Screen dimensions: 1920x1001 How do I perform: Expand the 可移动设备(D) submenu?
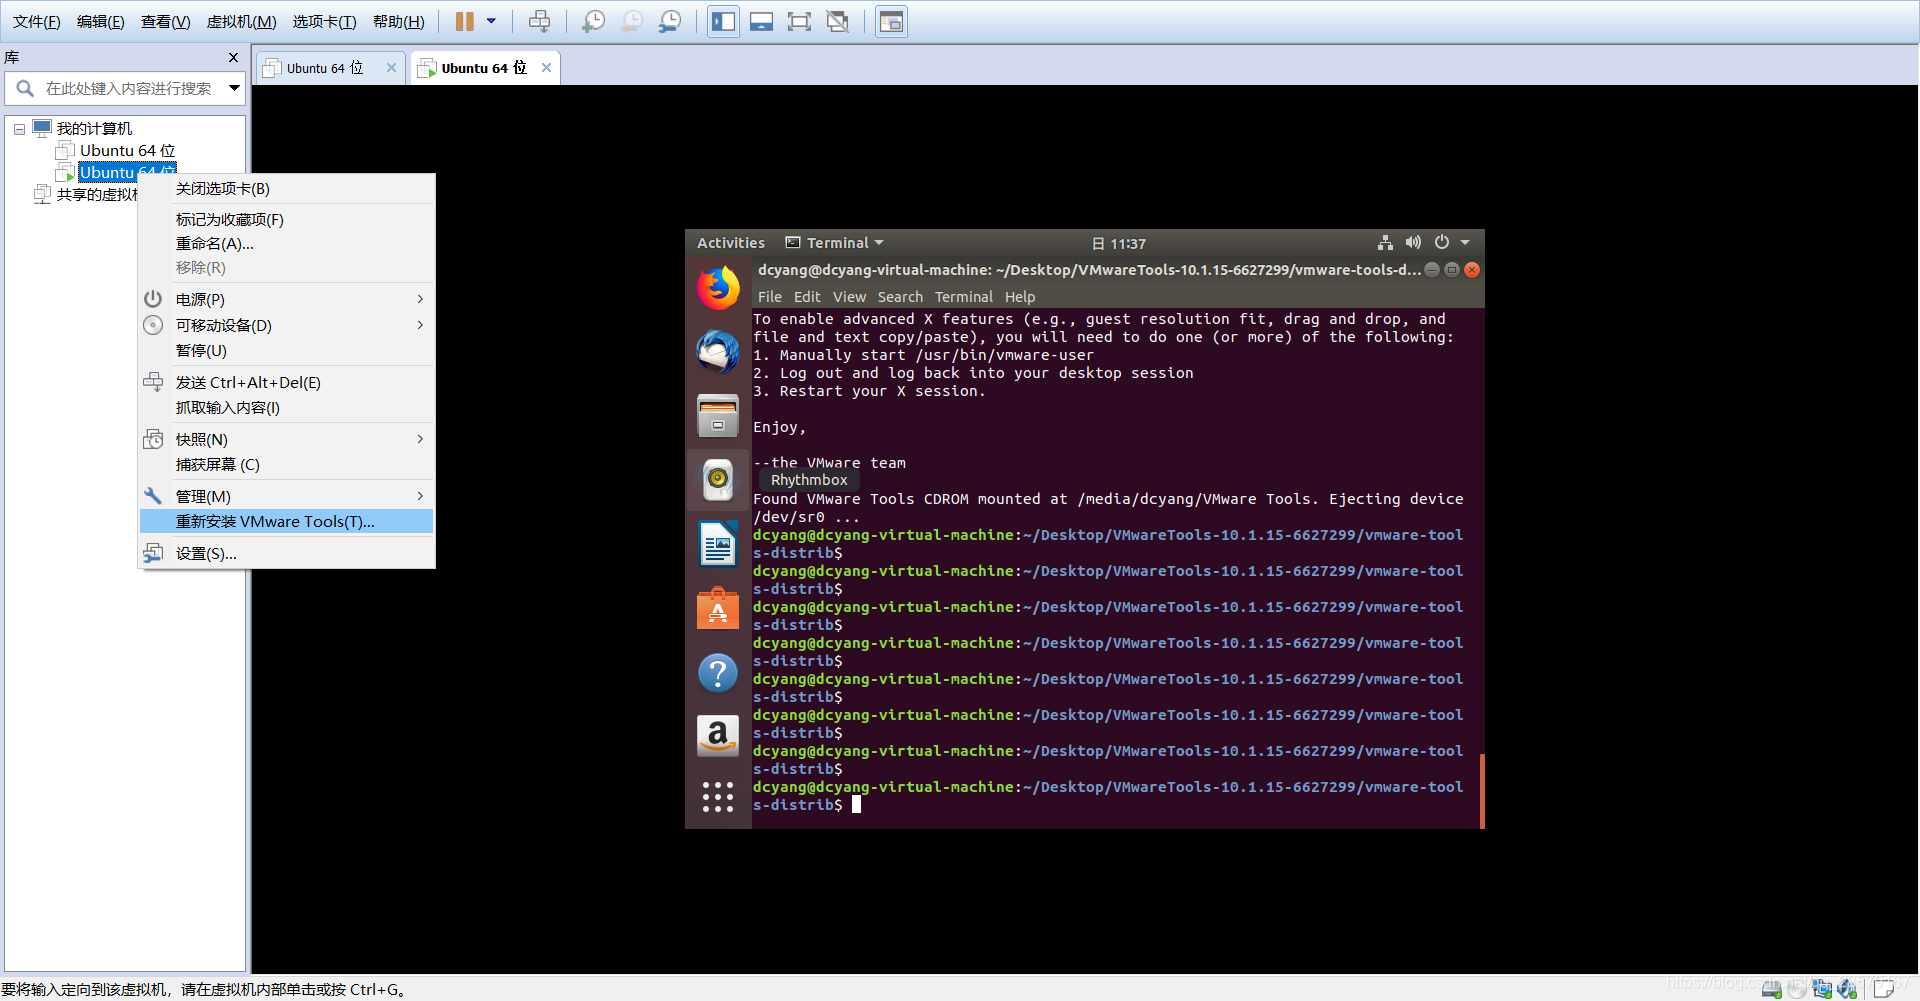287,326
